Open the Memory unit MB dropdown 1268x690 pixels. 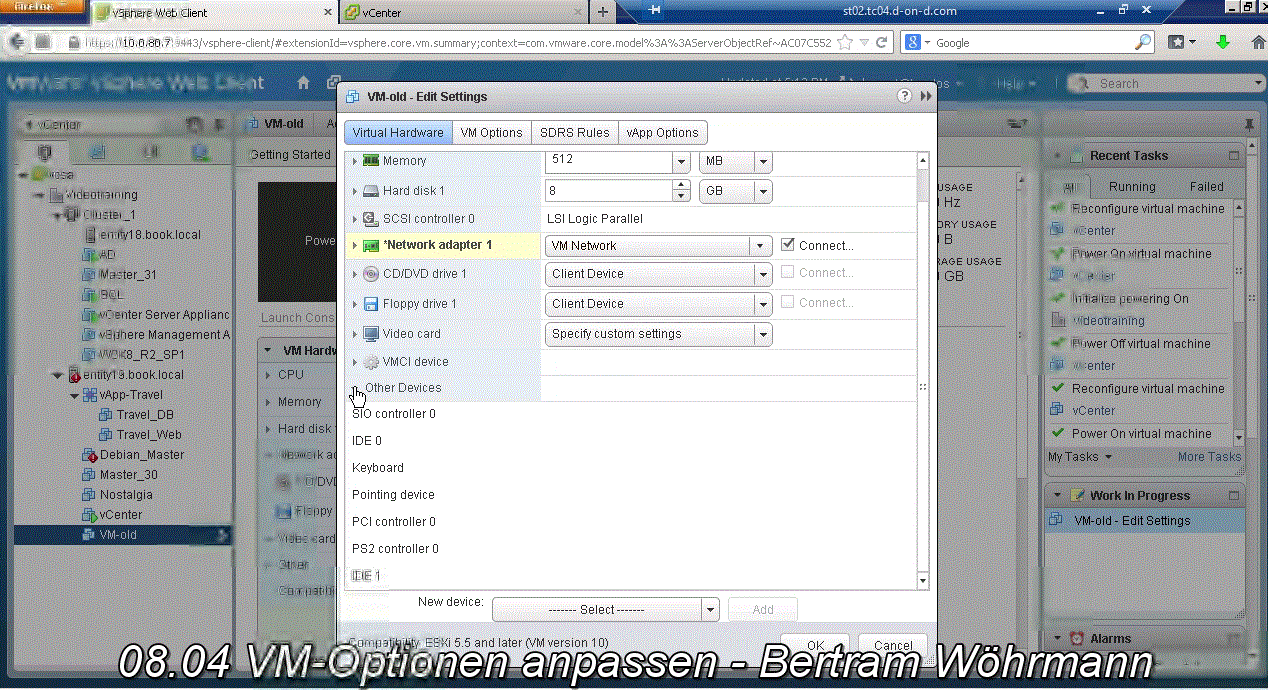click(x=763, y=161)
